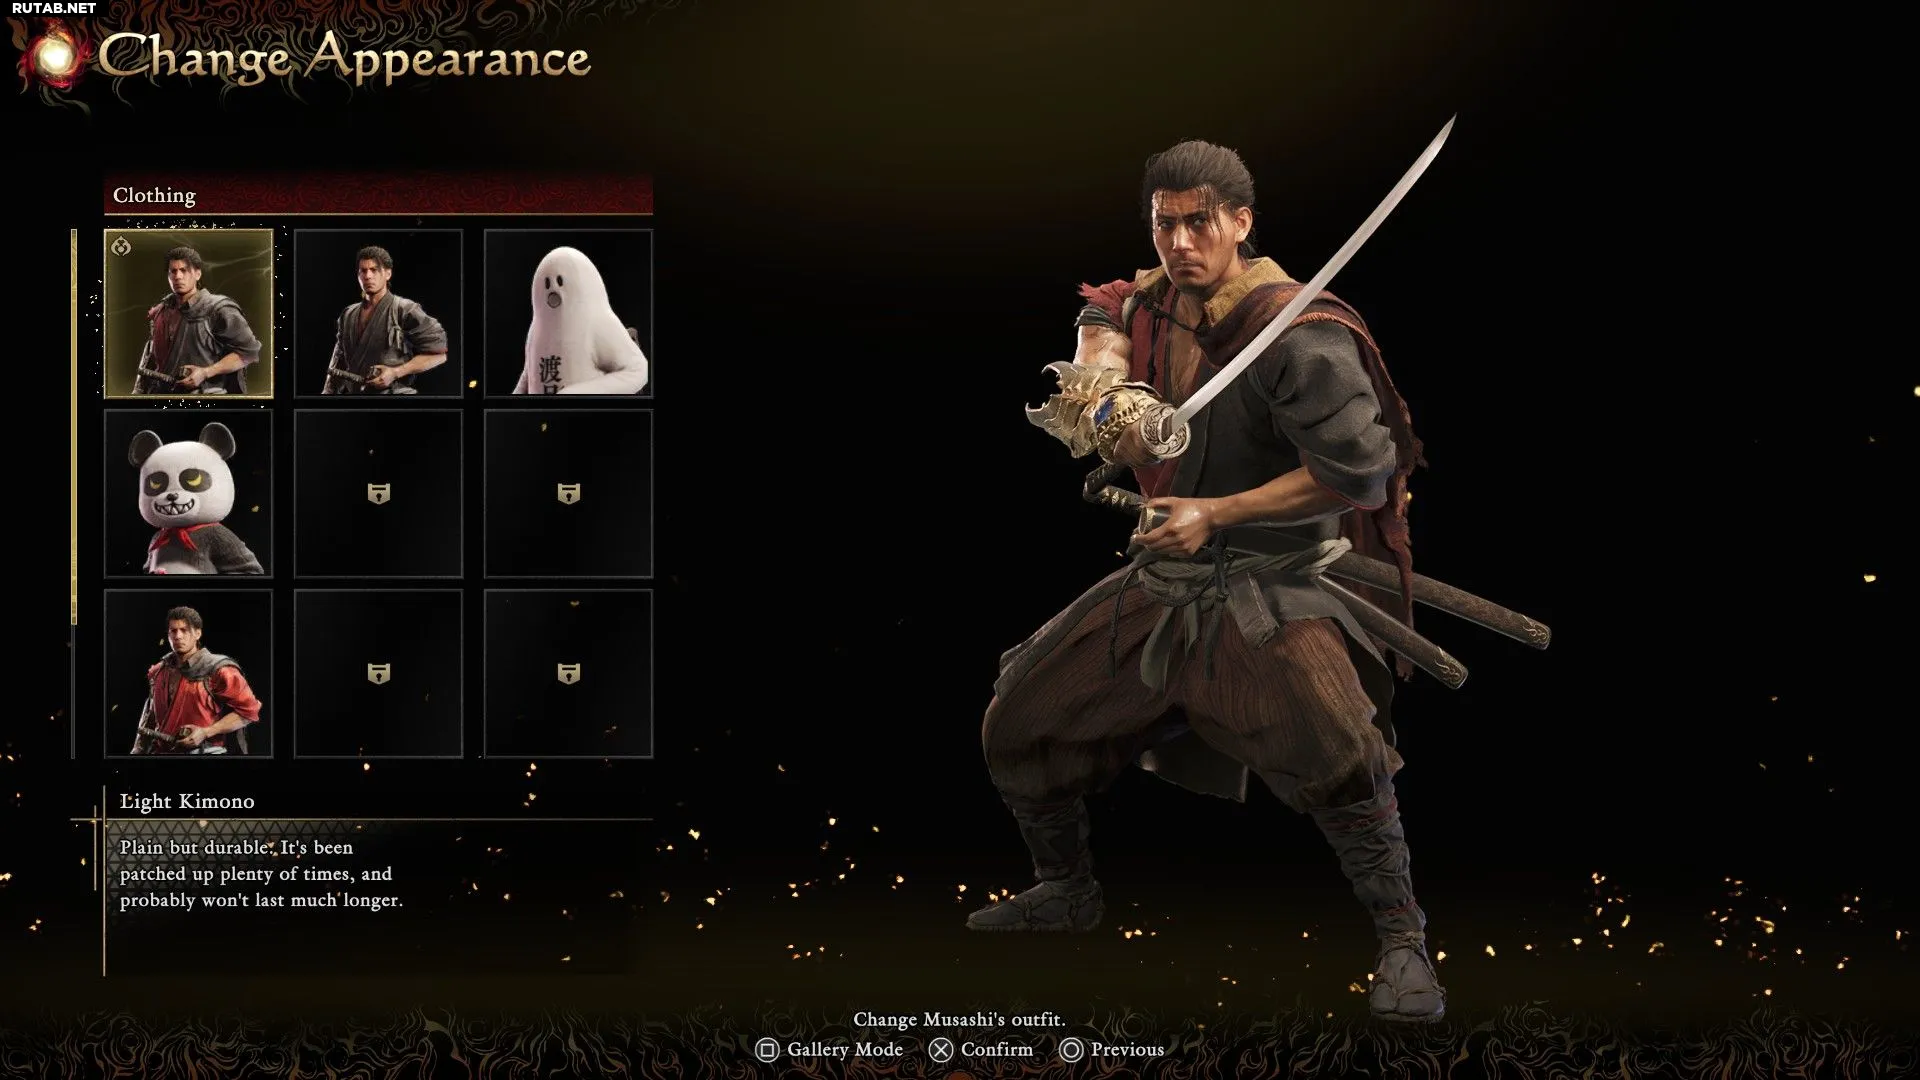Screen dimensions: 1920x1080
Task: Choose the plain dark kimono outfit
Action: tap(378, 313)
